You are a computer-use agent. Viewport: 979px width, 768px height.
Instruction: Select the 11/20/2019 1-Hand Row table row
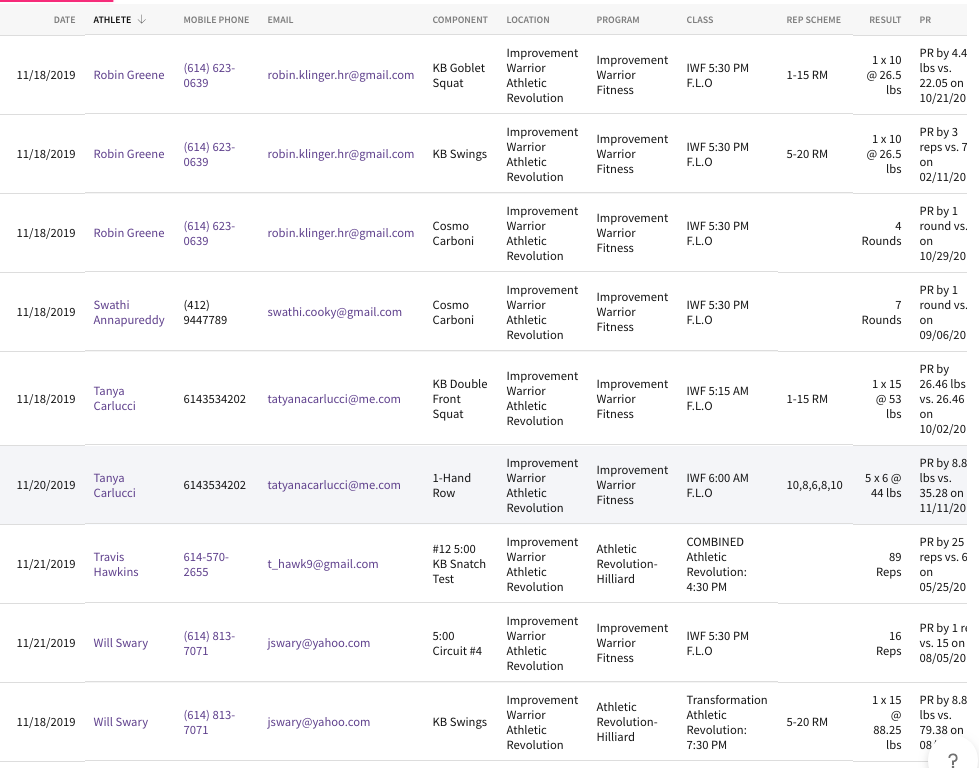click(x=483, y=485)
